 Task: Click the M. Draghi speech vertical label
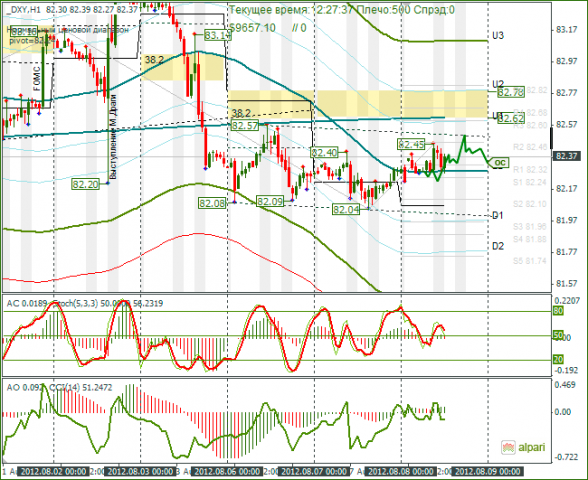[114, 137]
